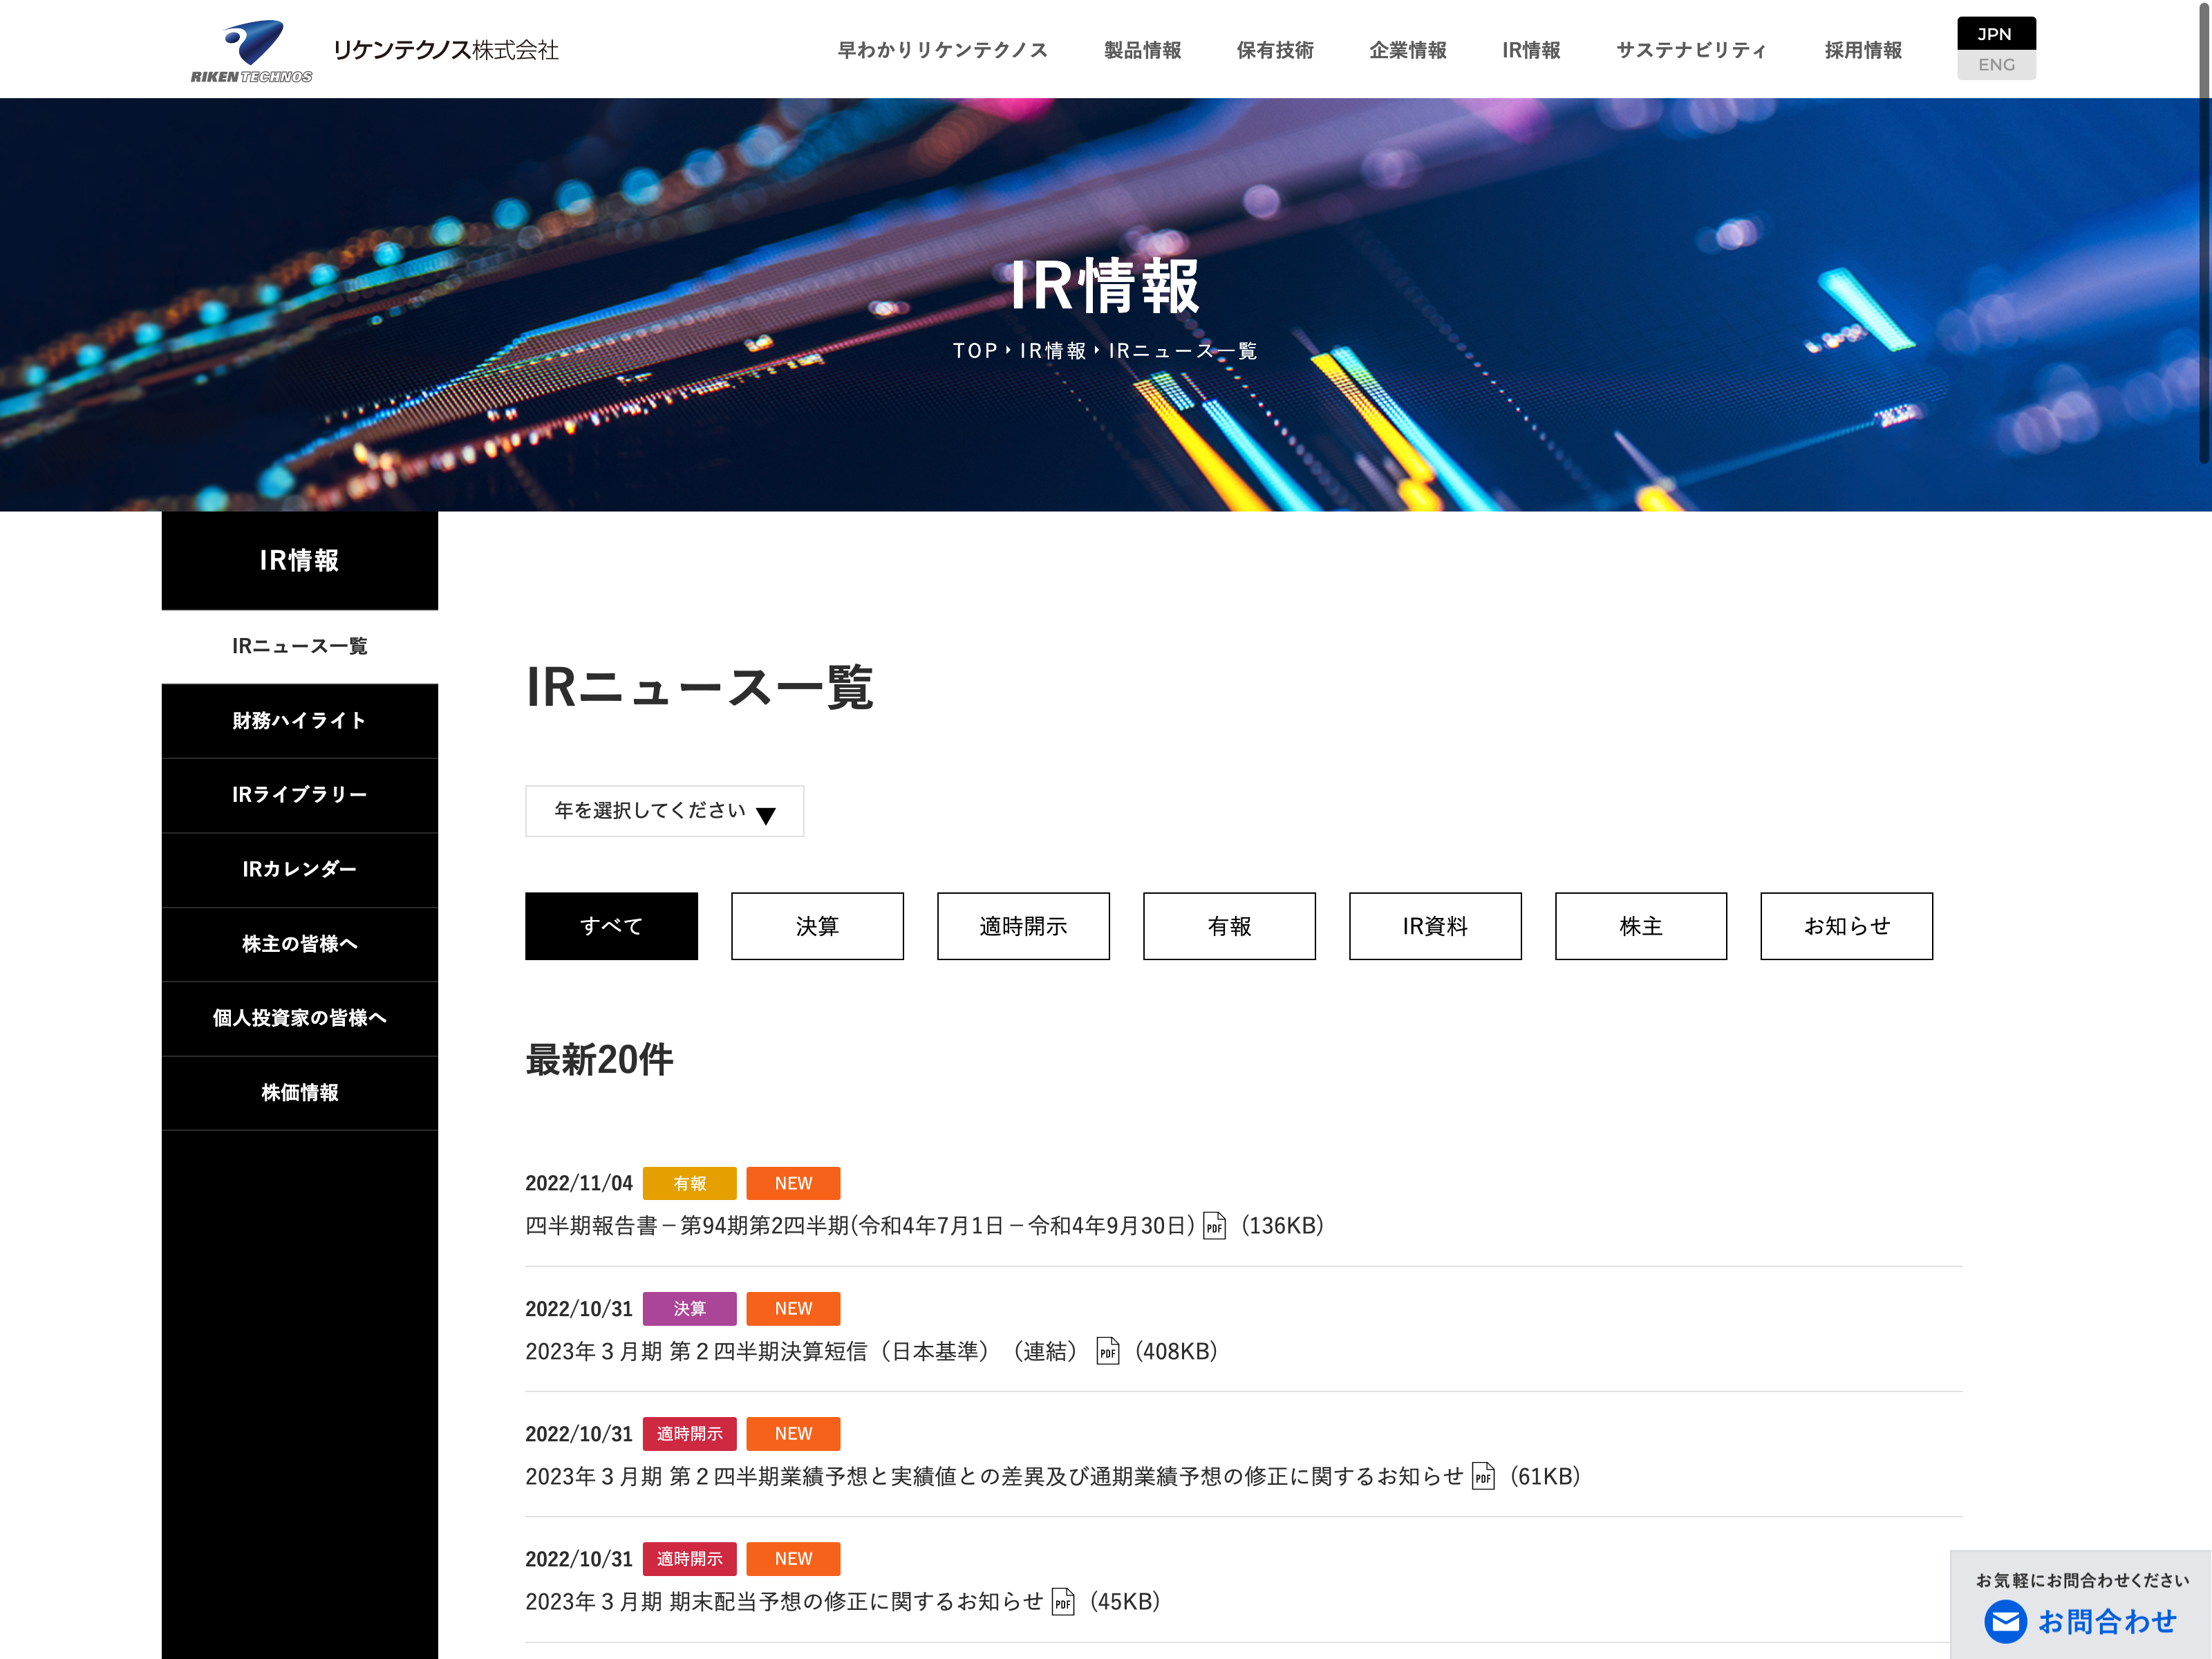The image size is (2212, 1659).
Task: Select the IR資料 filter tab
Action: pos(1435,926)
